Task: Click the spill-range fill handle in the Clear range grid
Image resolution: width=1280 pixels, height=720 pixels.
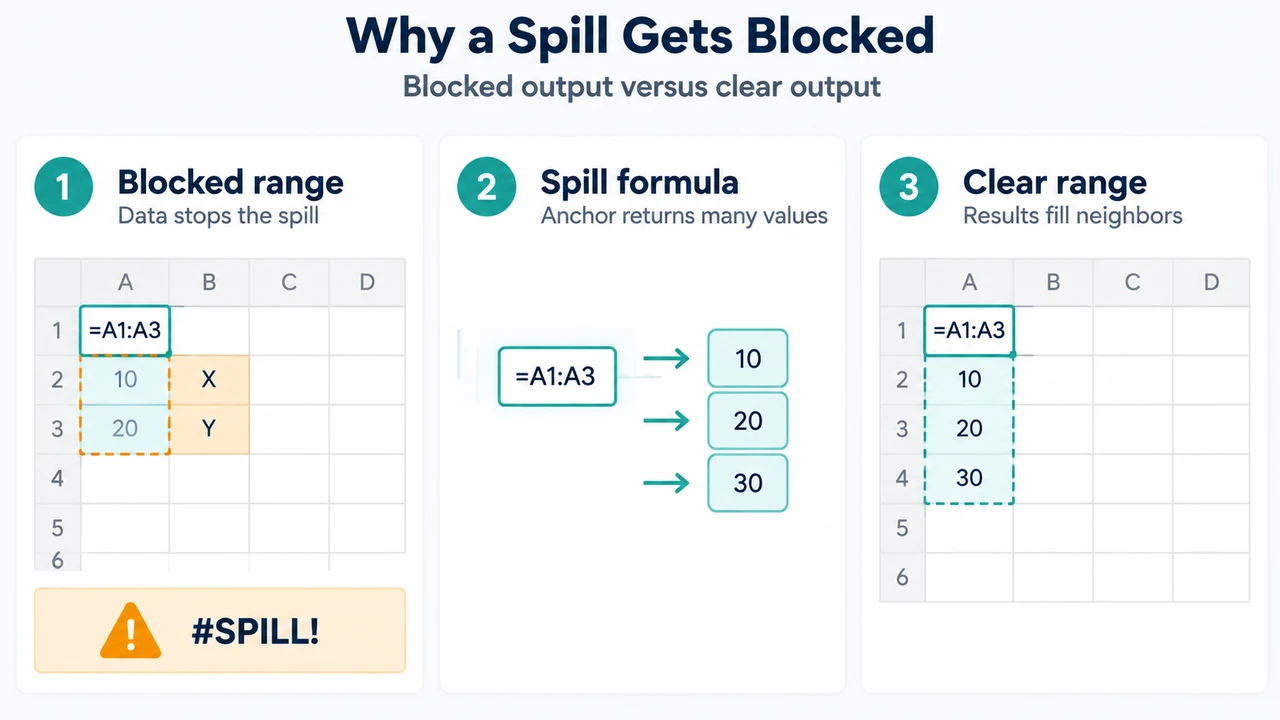Action: click(x=1014, y=355)
